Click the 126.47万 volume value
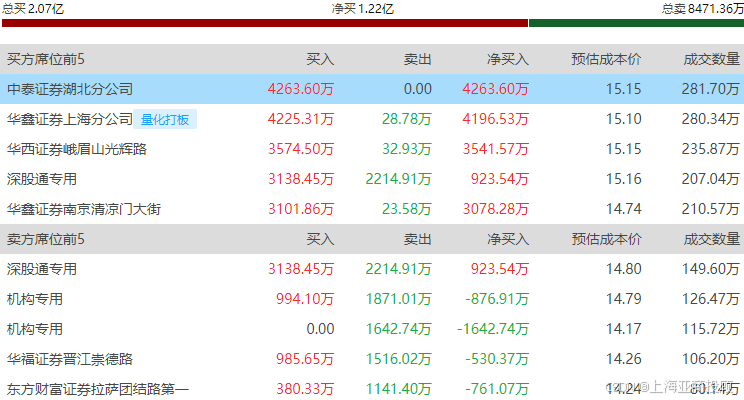This screenshot has height=400, width=744. (711, 299)
